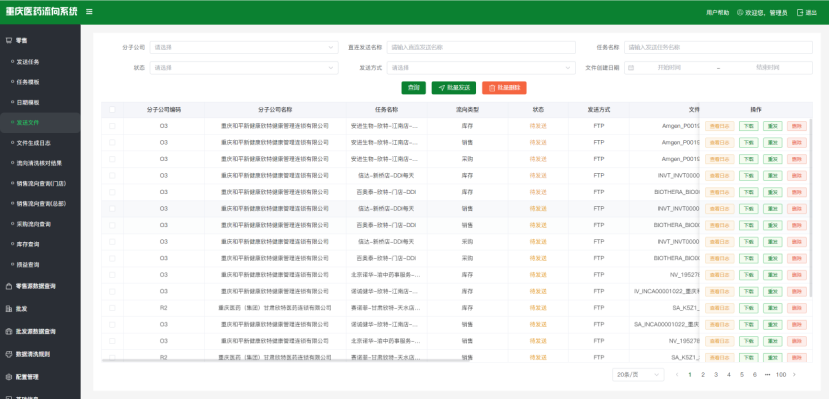Check the 赛诺菲 库存 R2 row checkbox

(112, 307)
